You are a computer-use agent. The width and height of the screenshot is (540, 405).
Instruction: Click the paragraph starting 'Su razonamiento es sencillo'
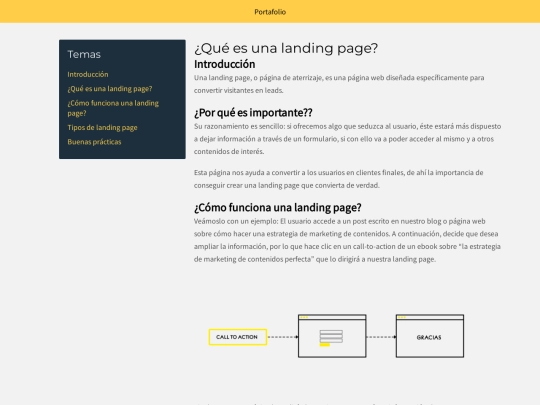(347, 139)
